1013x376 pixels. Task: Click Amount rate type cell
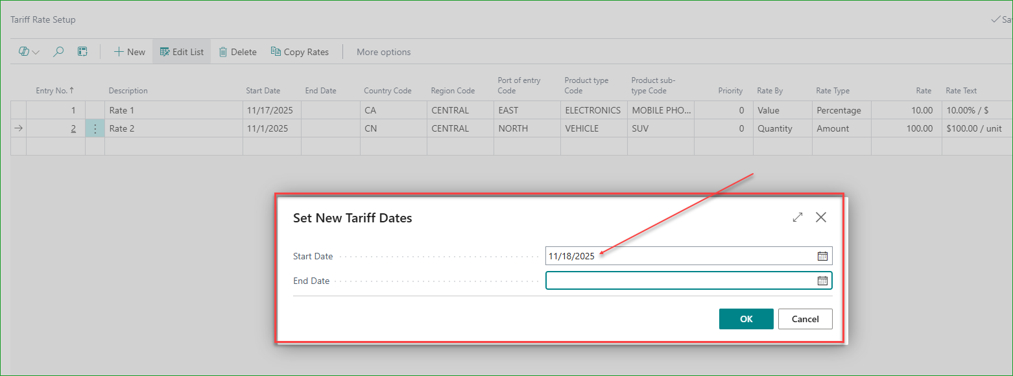842,129
